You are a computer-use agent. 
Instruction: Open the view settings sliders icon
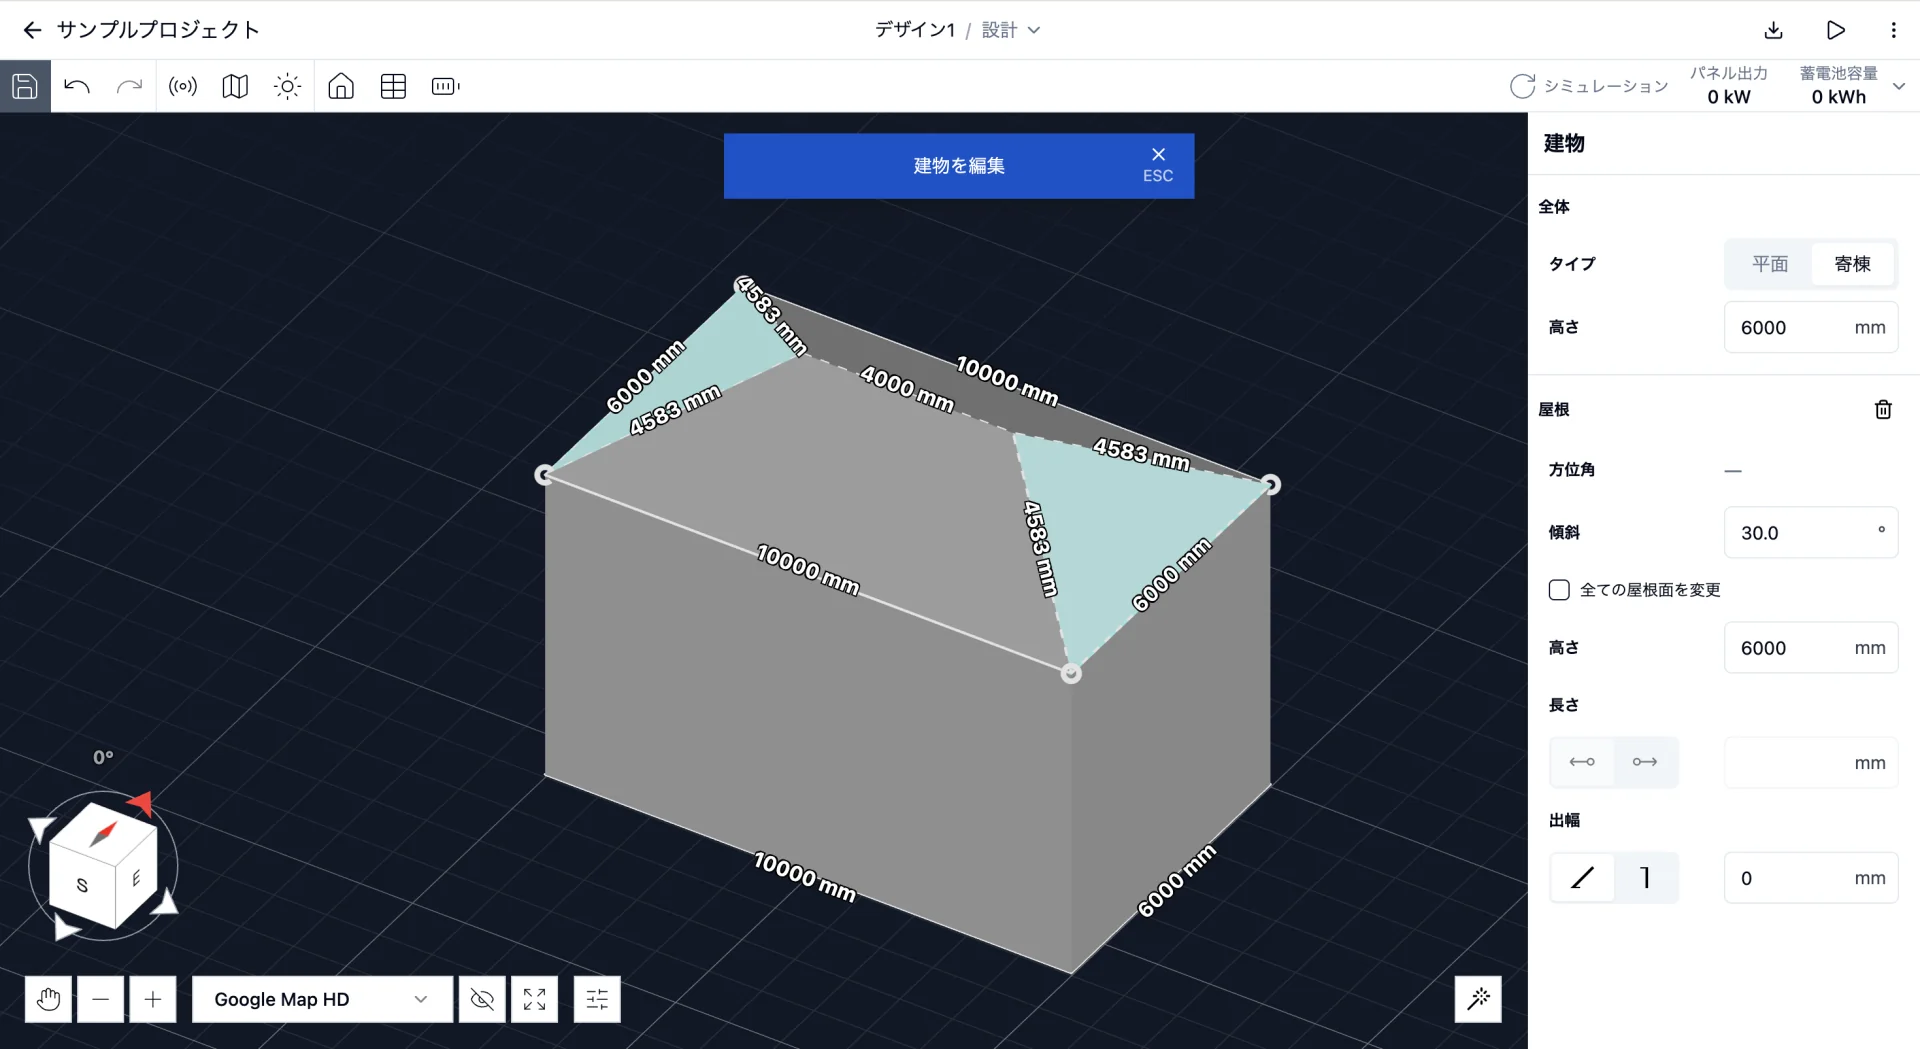(597, 999)
